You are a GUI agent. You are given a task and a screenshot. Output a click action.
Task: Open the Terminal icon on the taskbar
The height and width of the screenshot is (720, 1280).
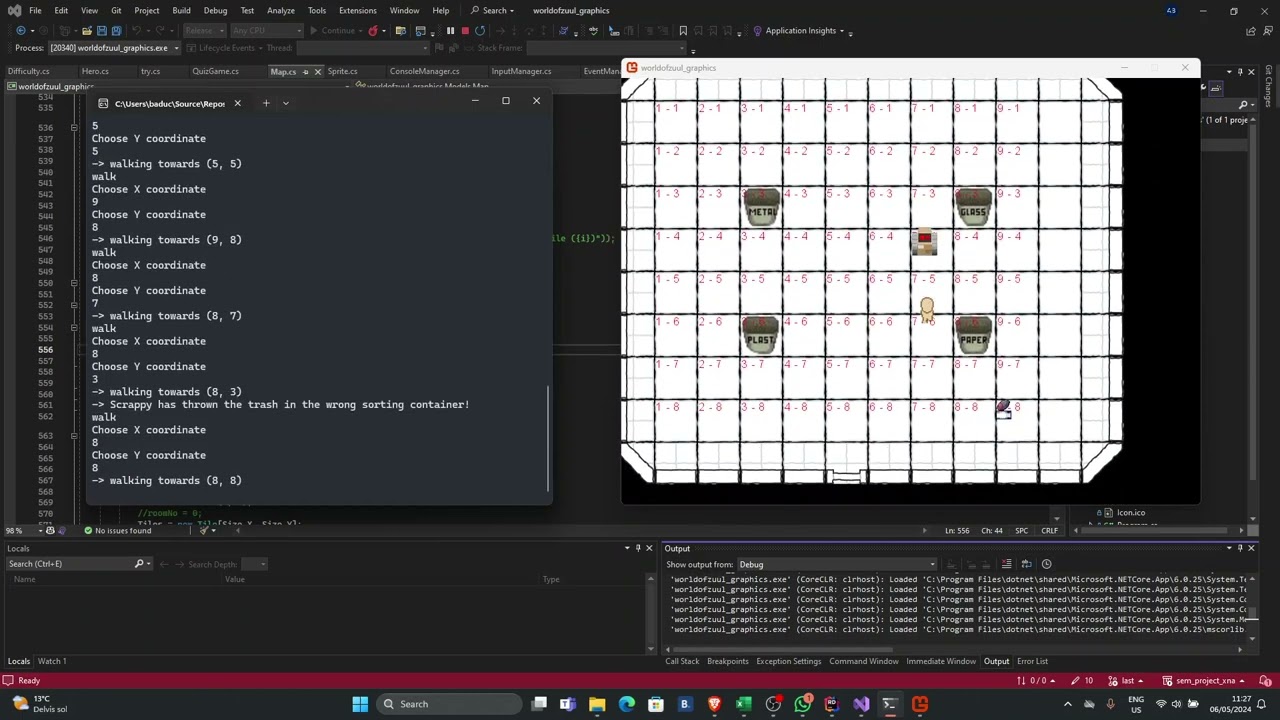coord(889,704)
